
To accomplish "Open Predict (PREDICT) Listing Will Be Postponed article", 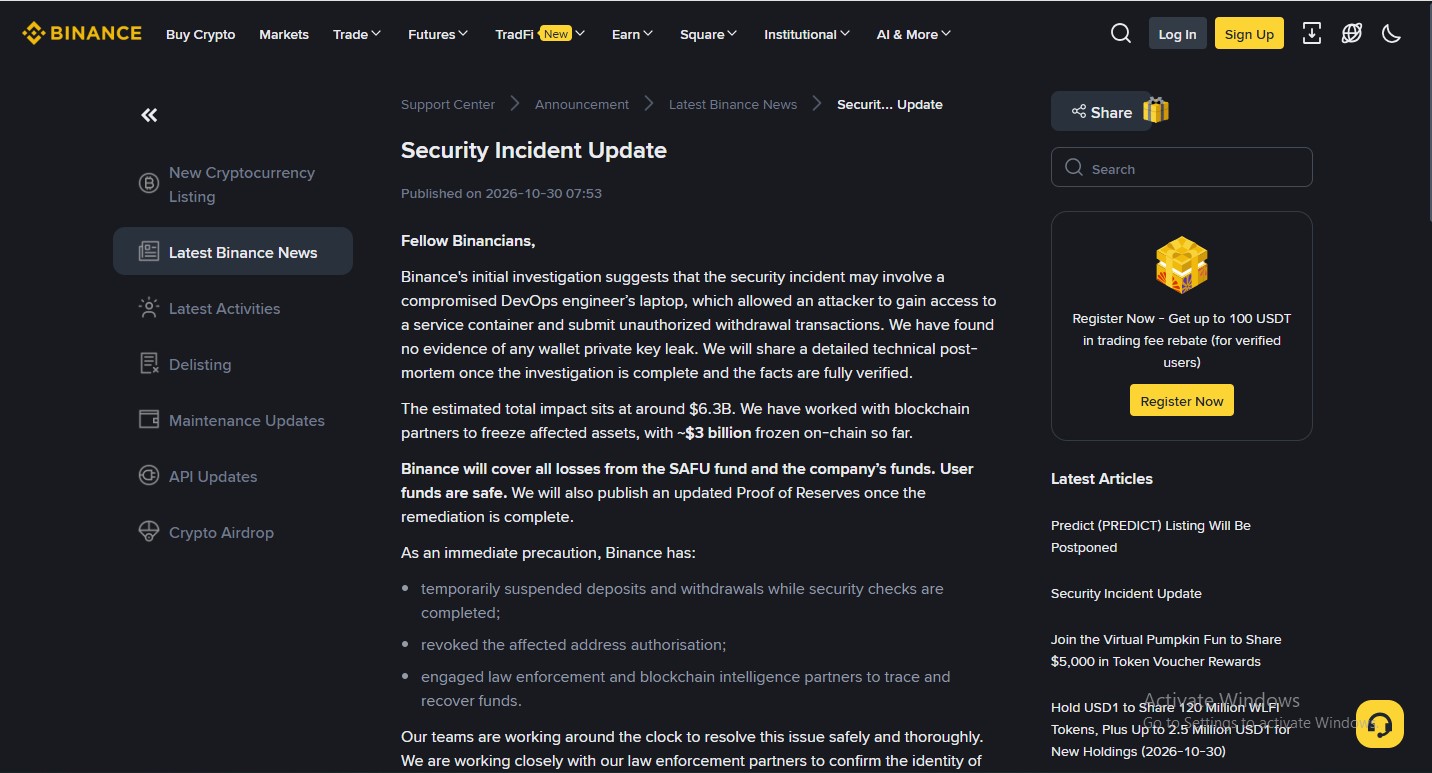I will (x=1151, y=536).
